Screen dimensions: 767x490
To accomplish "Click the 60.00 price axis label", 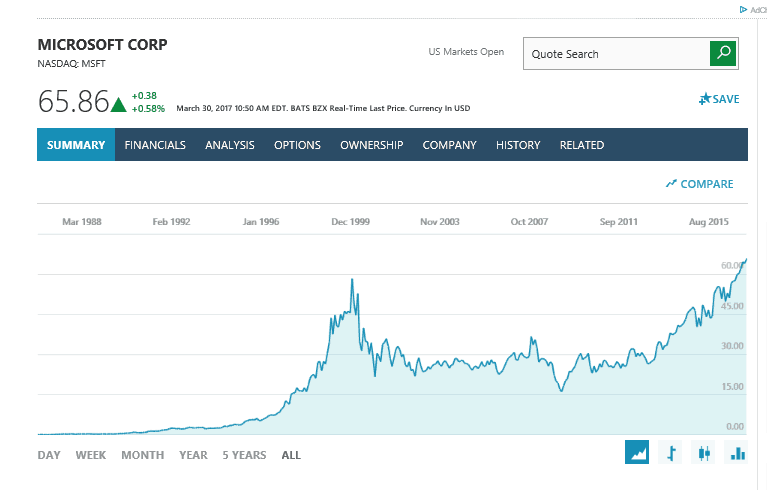I will coord(732,266).
